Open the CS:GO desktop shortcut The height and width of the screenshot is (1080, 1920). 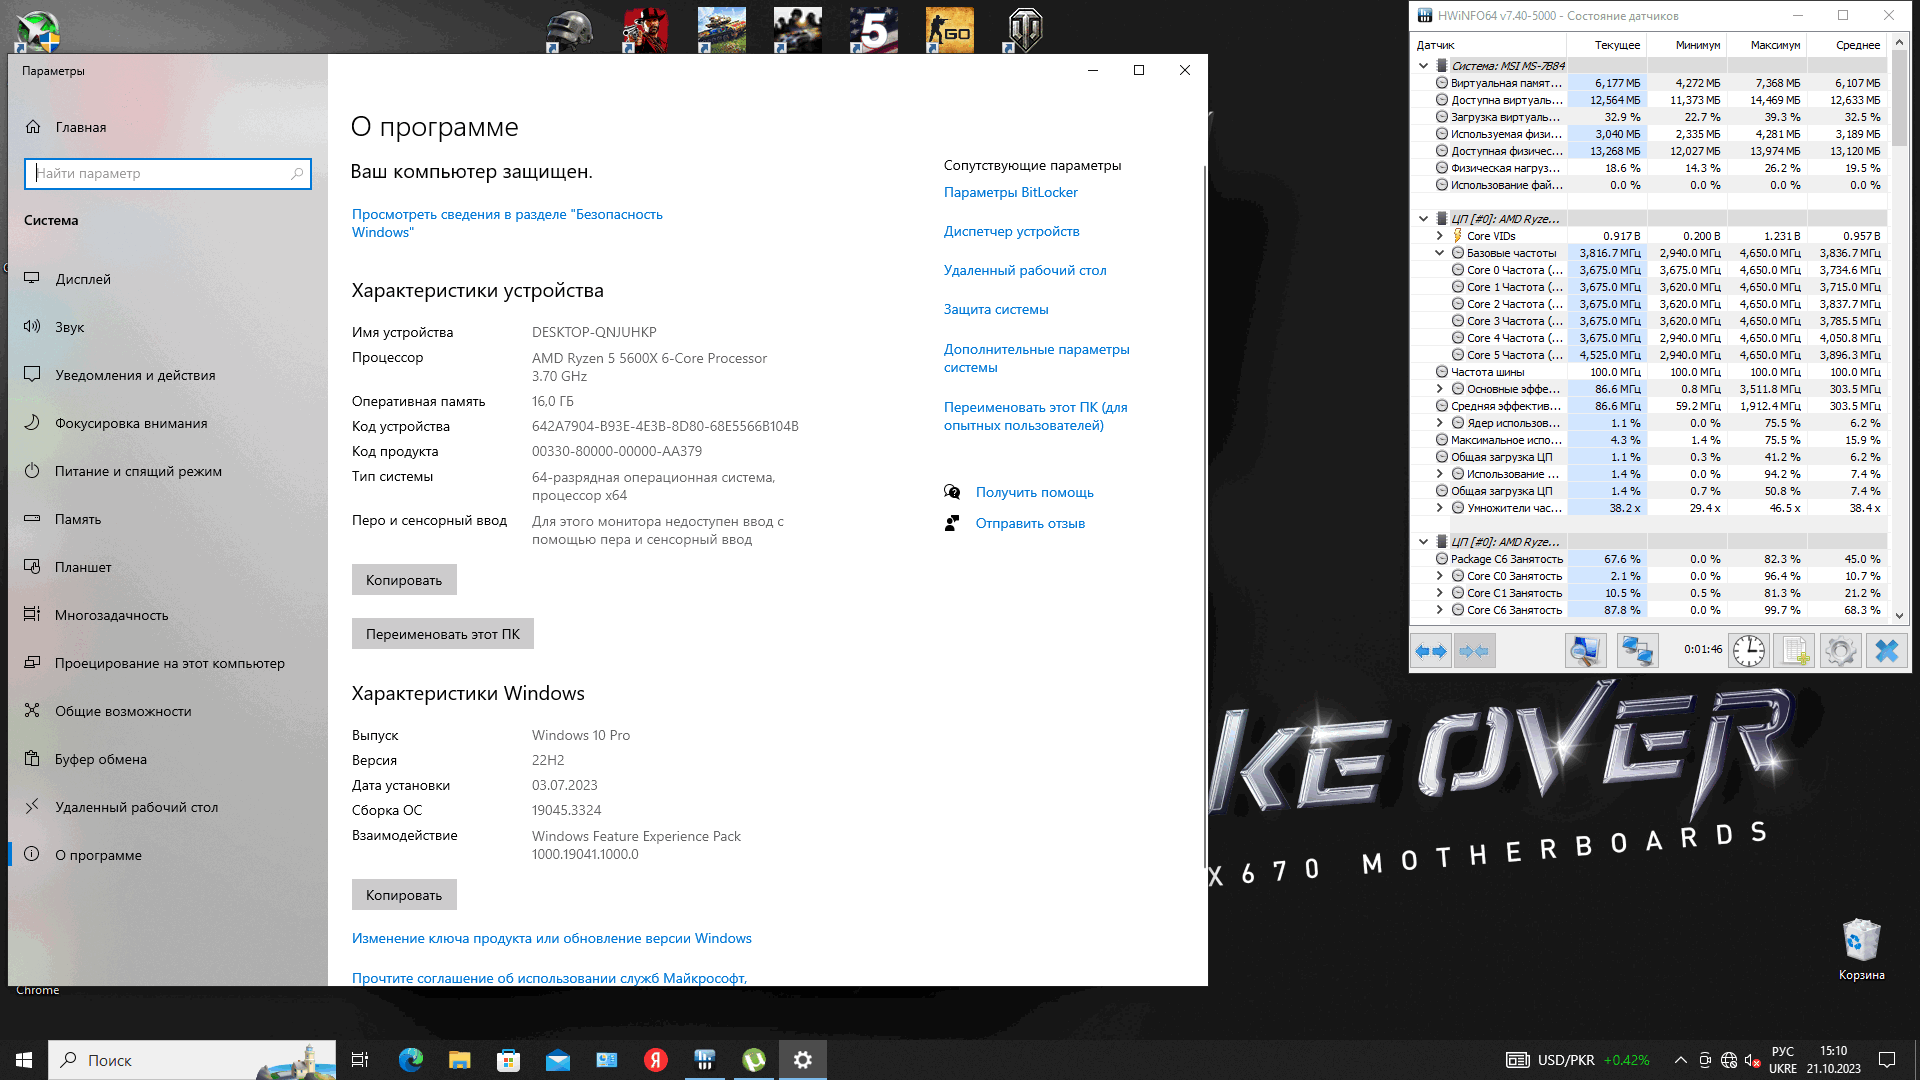pos(950,30)
